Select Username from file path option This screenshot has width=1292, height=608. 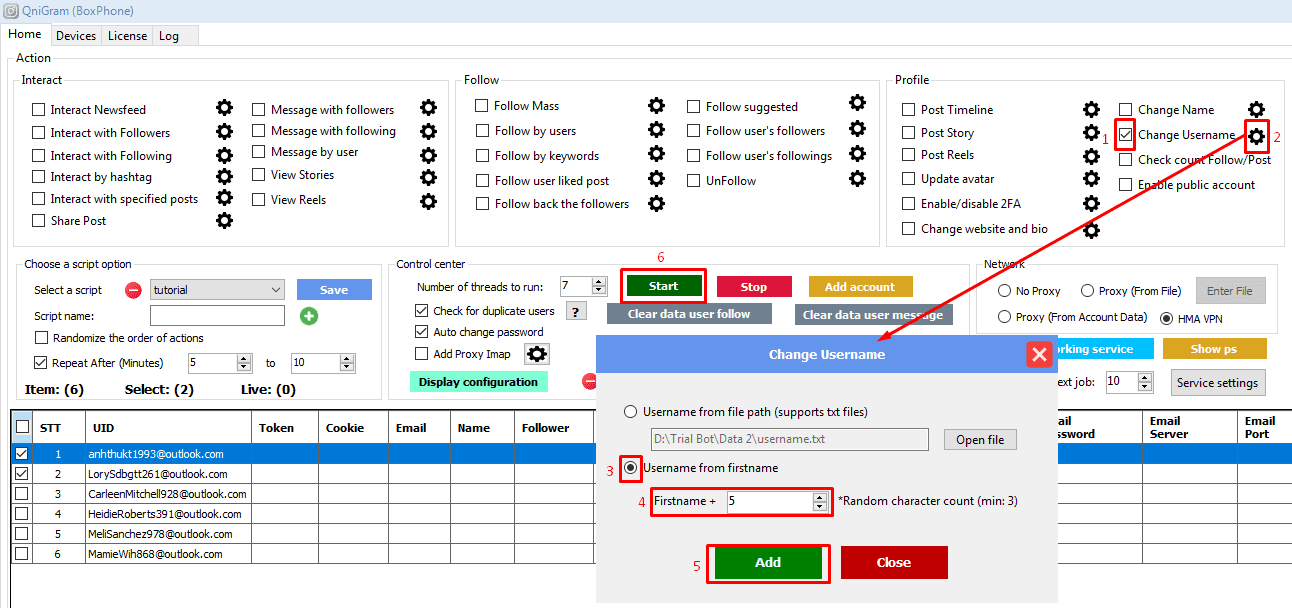(630, 412)
